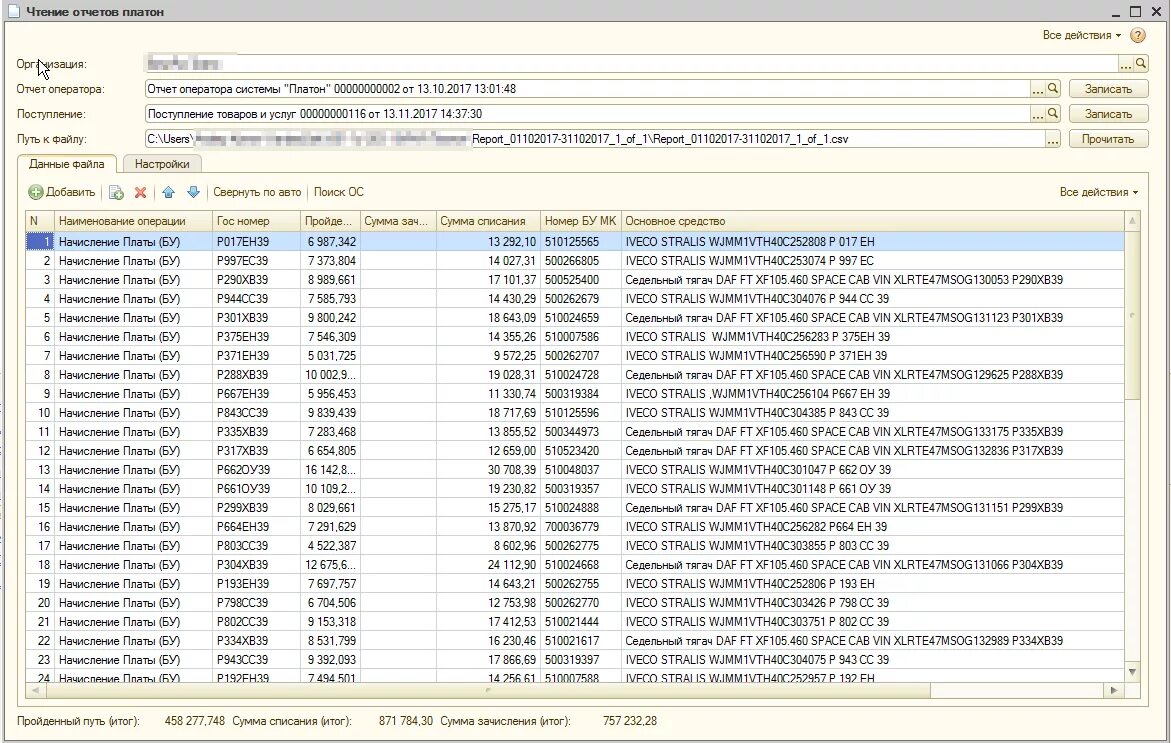
Task: Sort by Основное средство column header
Action: 872,221
